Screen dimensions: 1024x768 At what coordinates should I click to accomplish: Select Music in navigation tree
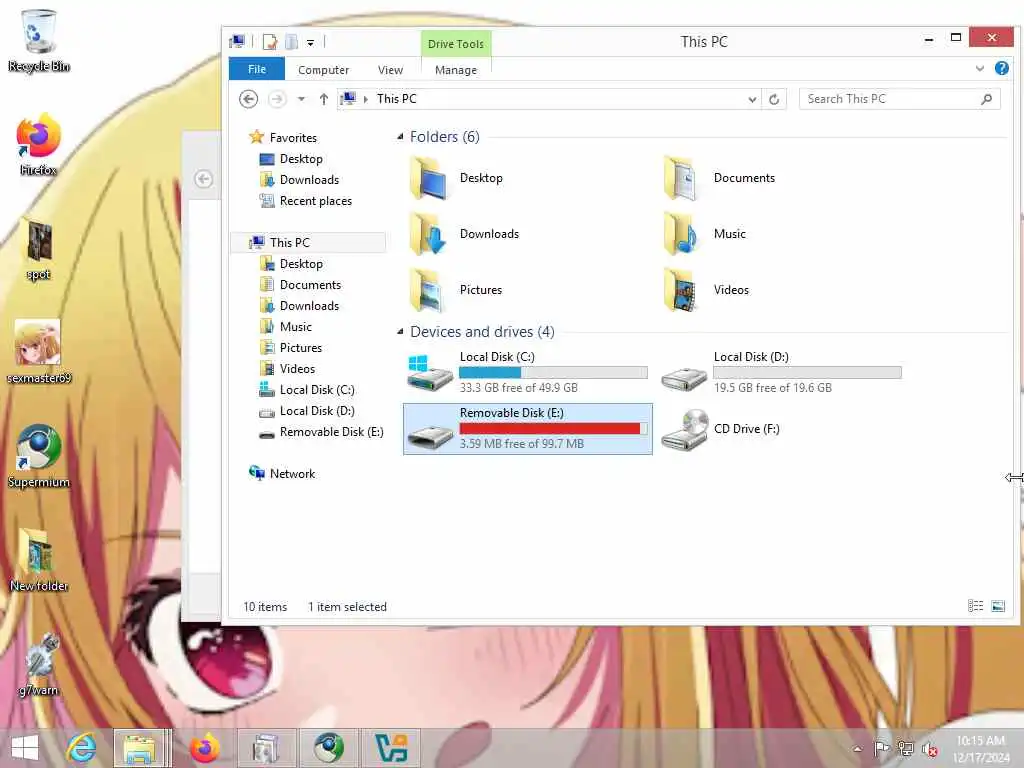click(296, 327)
